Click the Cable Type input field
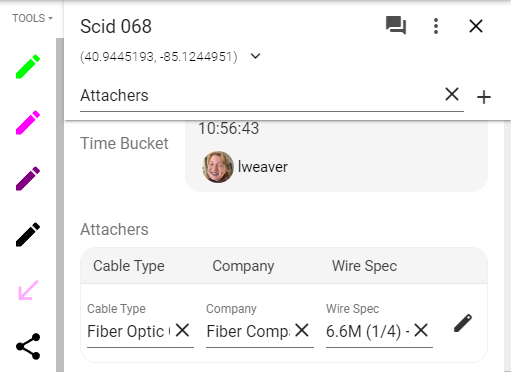Screen dimensions: 511x372 tap(129, 331)
